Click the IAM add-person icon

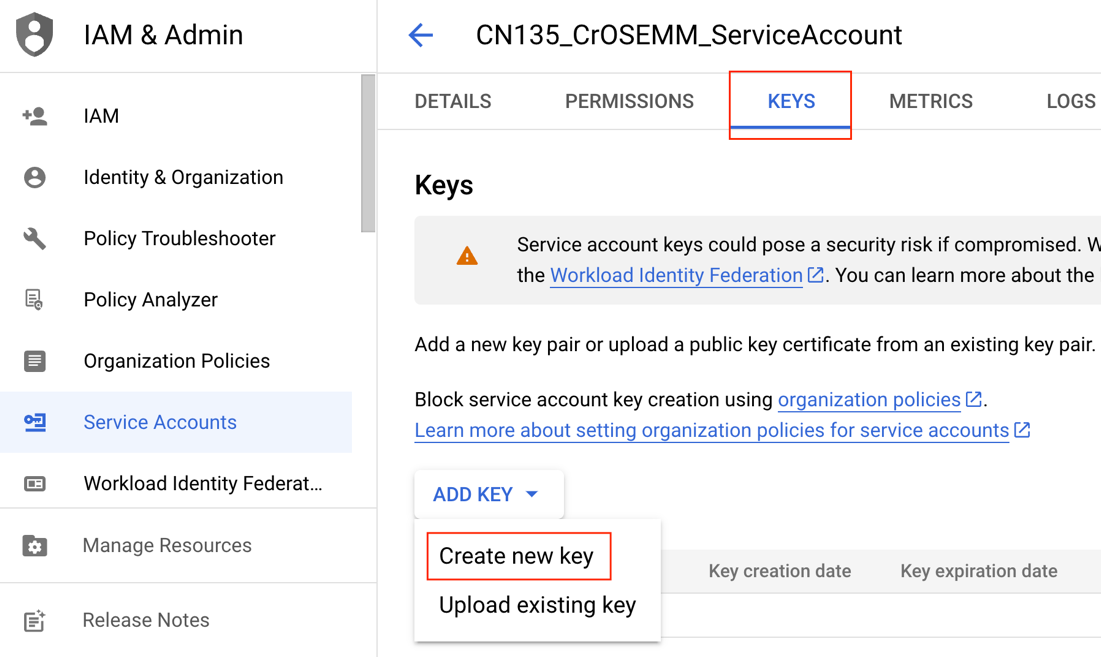pos(35,116)
